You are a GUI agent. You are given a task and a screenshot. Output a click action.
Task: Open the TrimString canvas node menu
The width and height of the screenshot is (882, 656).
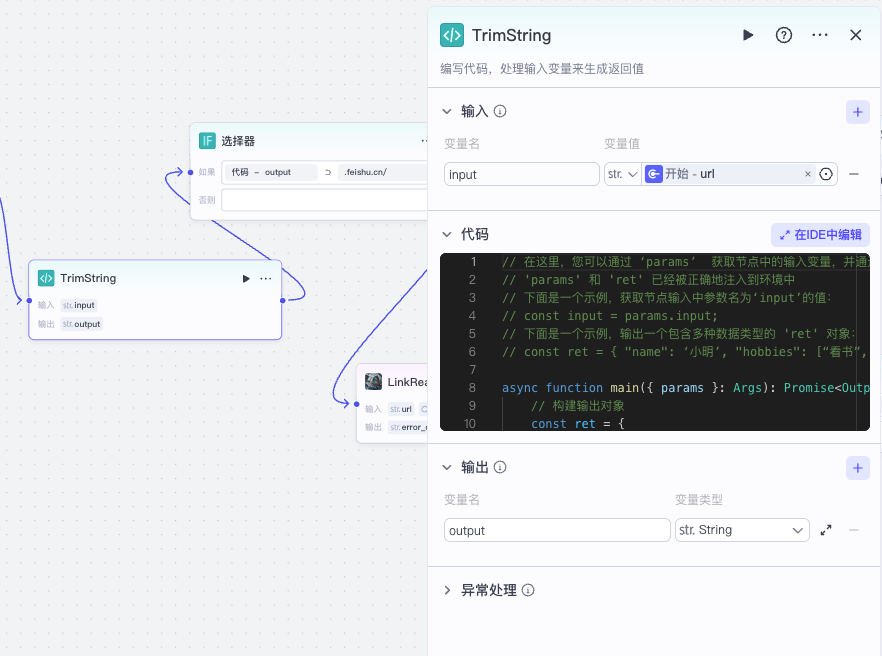click(266, 278)
